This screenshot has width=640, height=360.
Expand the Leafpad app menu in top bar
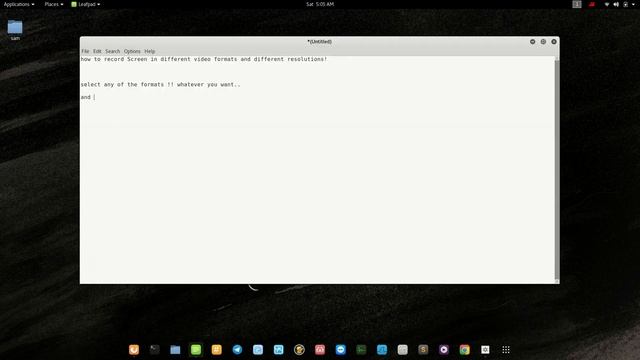(86, 4)
